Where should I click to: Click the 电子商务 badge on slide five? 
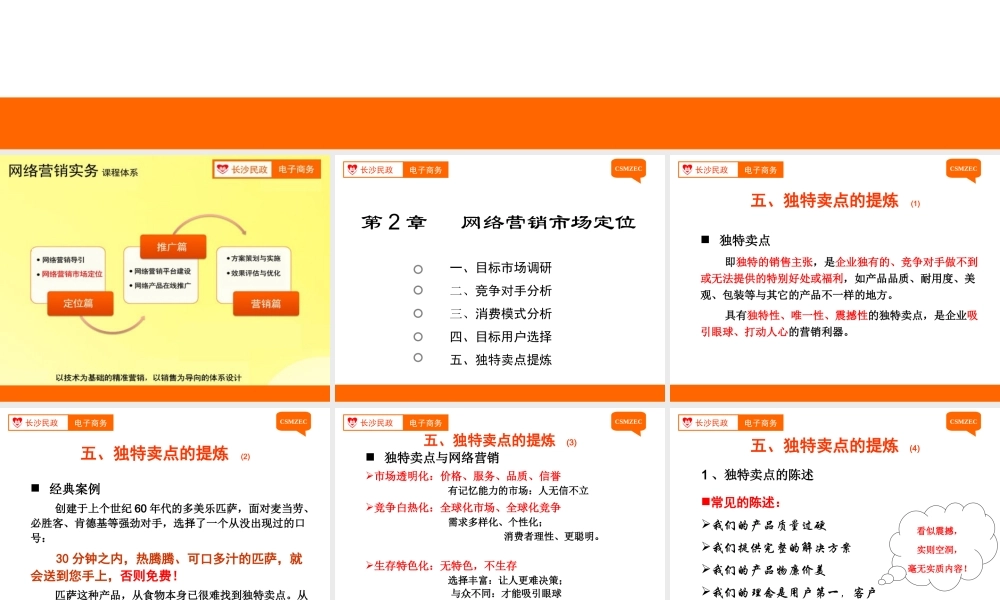pyautogui.click(x=428, y=422)
